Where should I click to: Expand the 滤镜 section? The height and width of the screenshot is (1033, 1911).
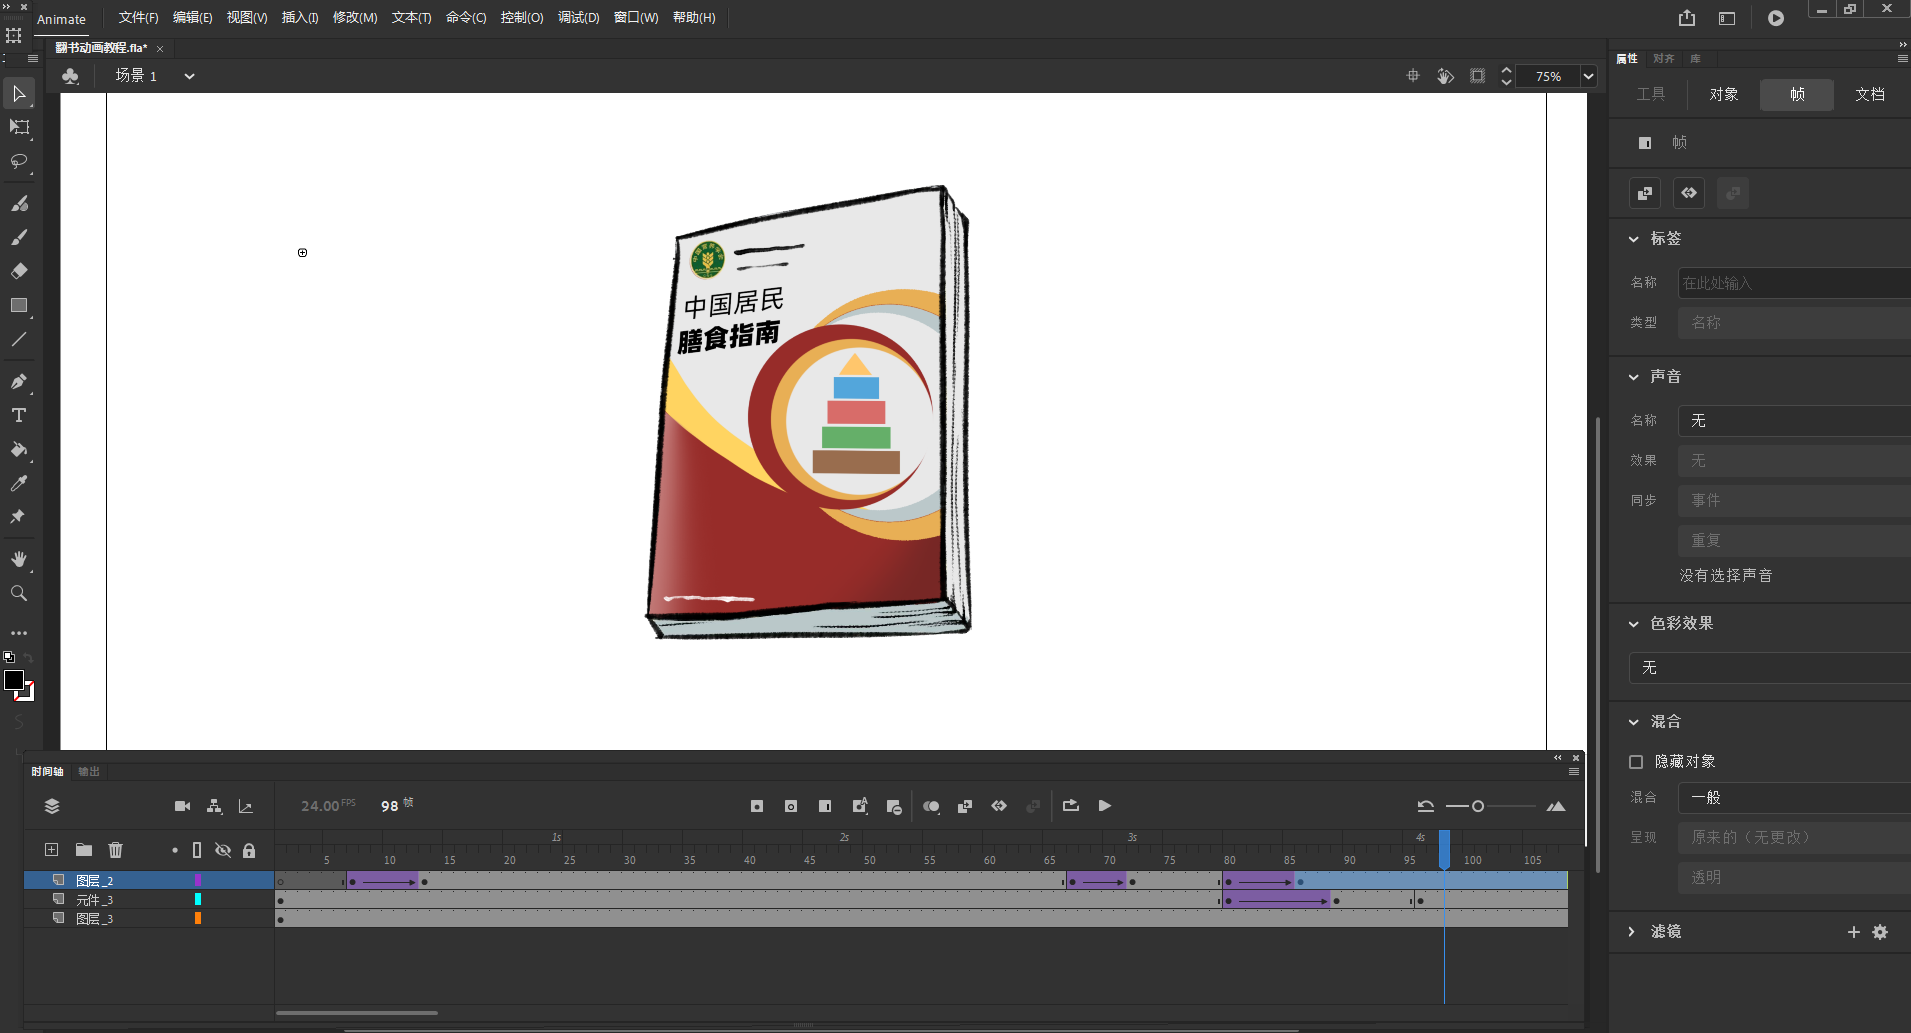(x=1632, y=932)
